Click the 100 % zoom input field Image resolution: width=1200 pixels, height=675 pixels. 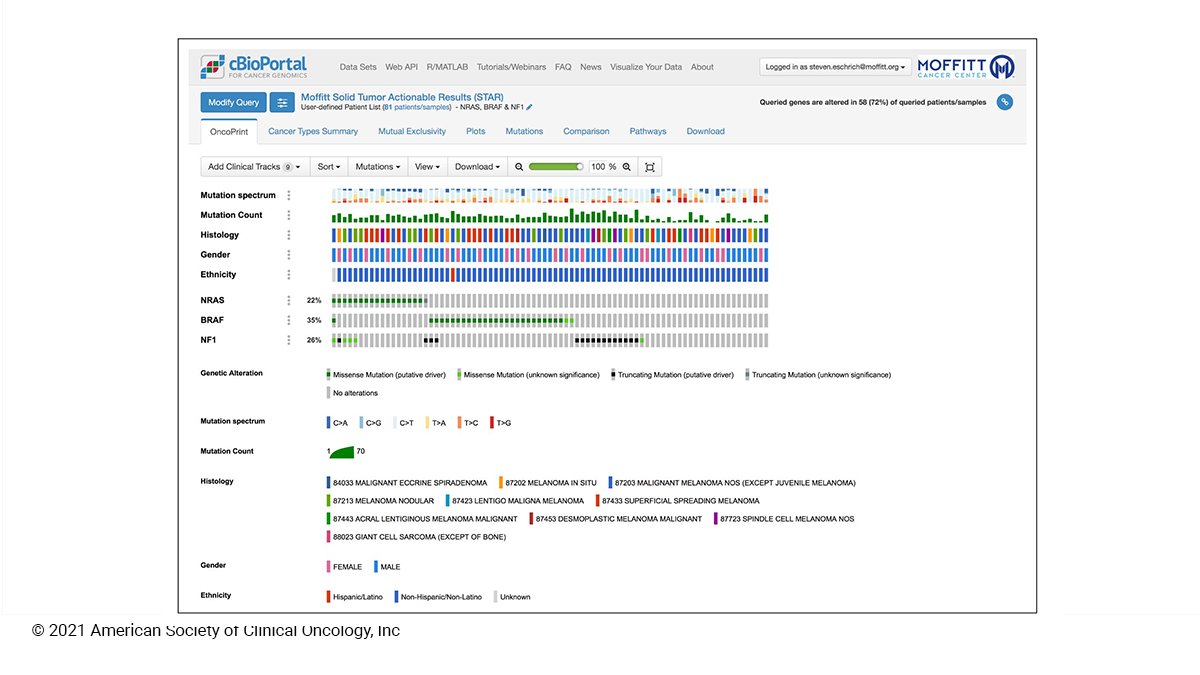(x=598, y=166)
